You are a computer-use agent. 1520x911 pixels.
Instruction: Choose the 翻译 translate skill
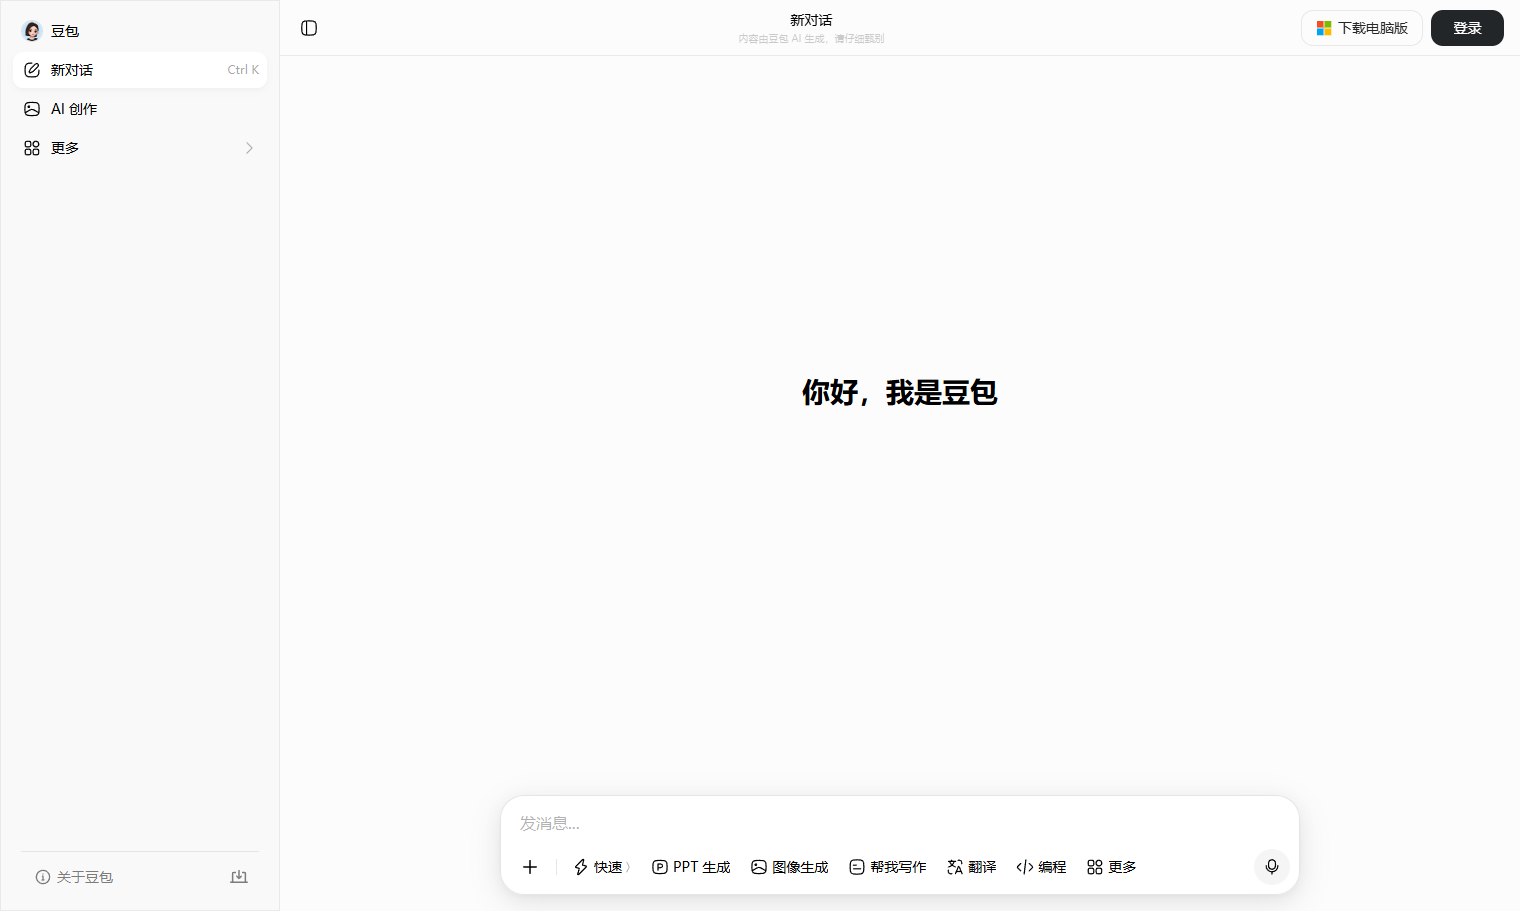tap(972, 867)
